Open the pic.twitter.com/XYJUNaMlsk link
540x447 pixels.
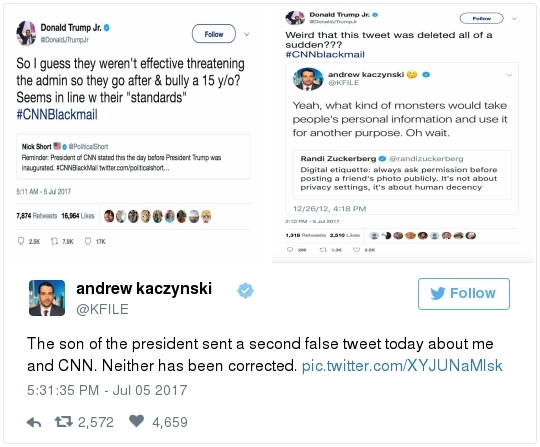(x=402, y=366)
